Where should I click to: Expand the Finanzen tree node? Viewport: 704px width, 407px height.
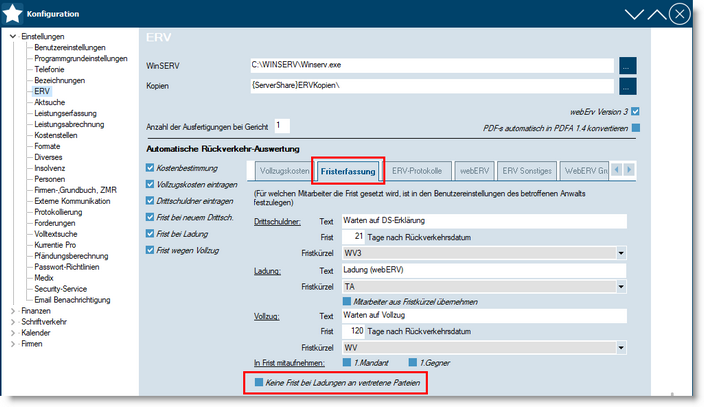point(13,311)
